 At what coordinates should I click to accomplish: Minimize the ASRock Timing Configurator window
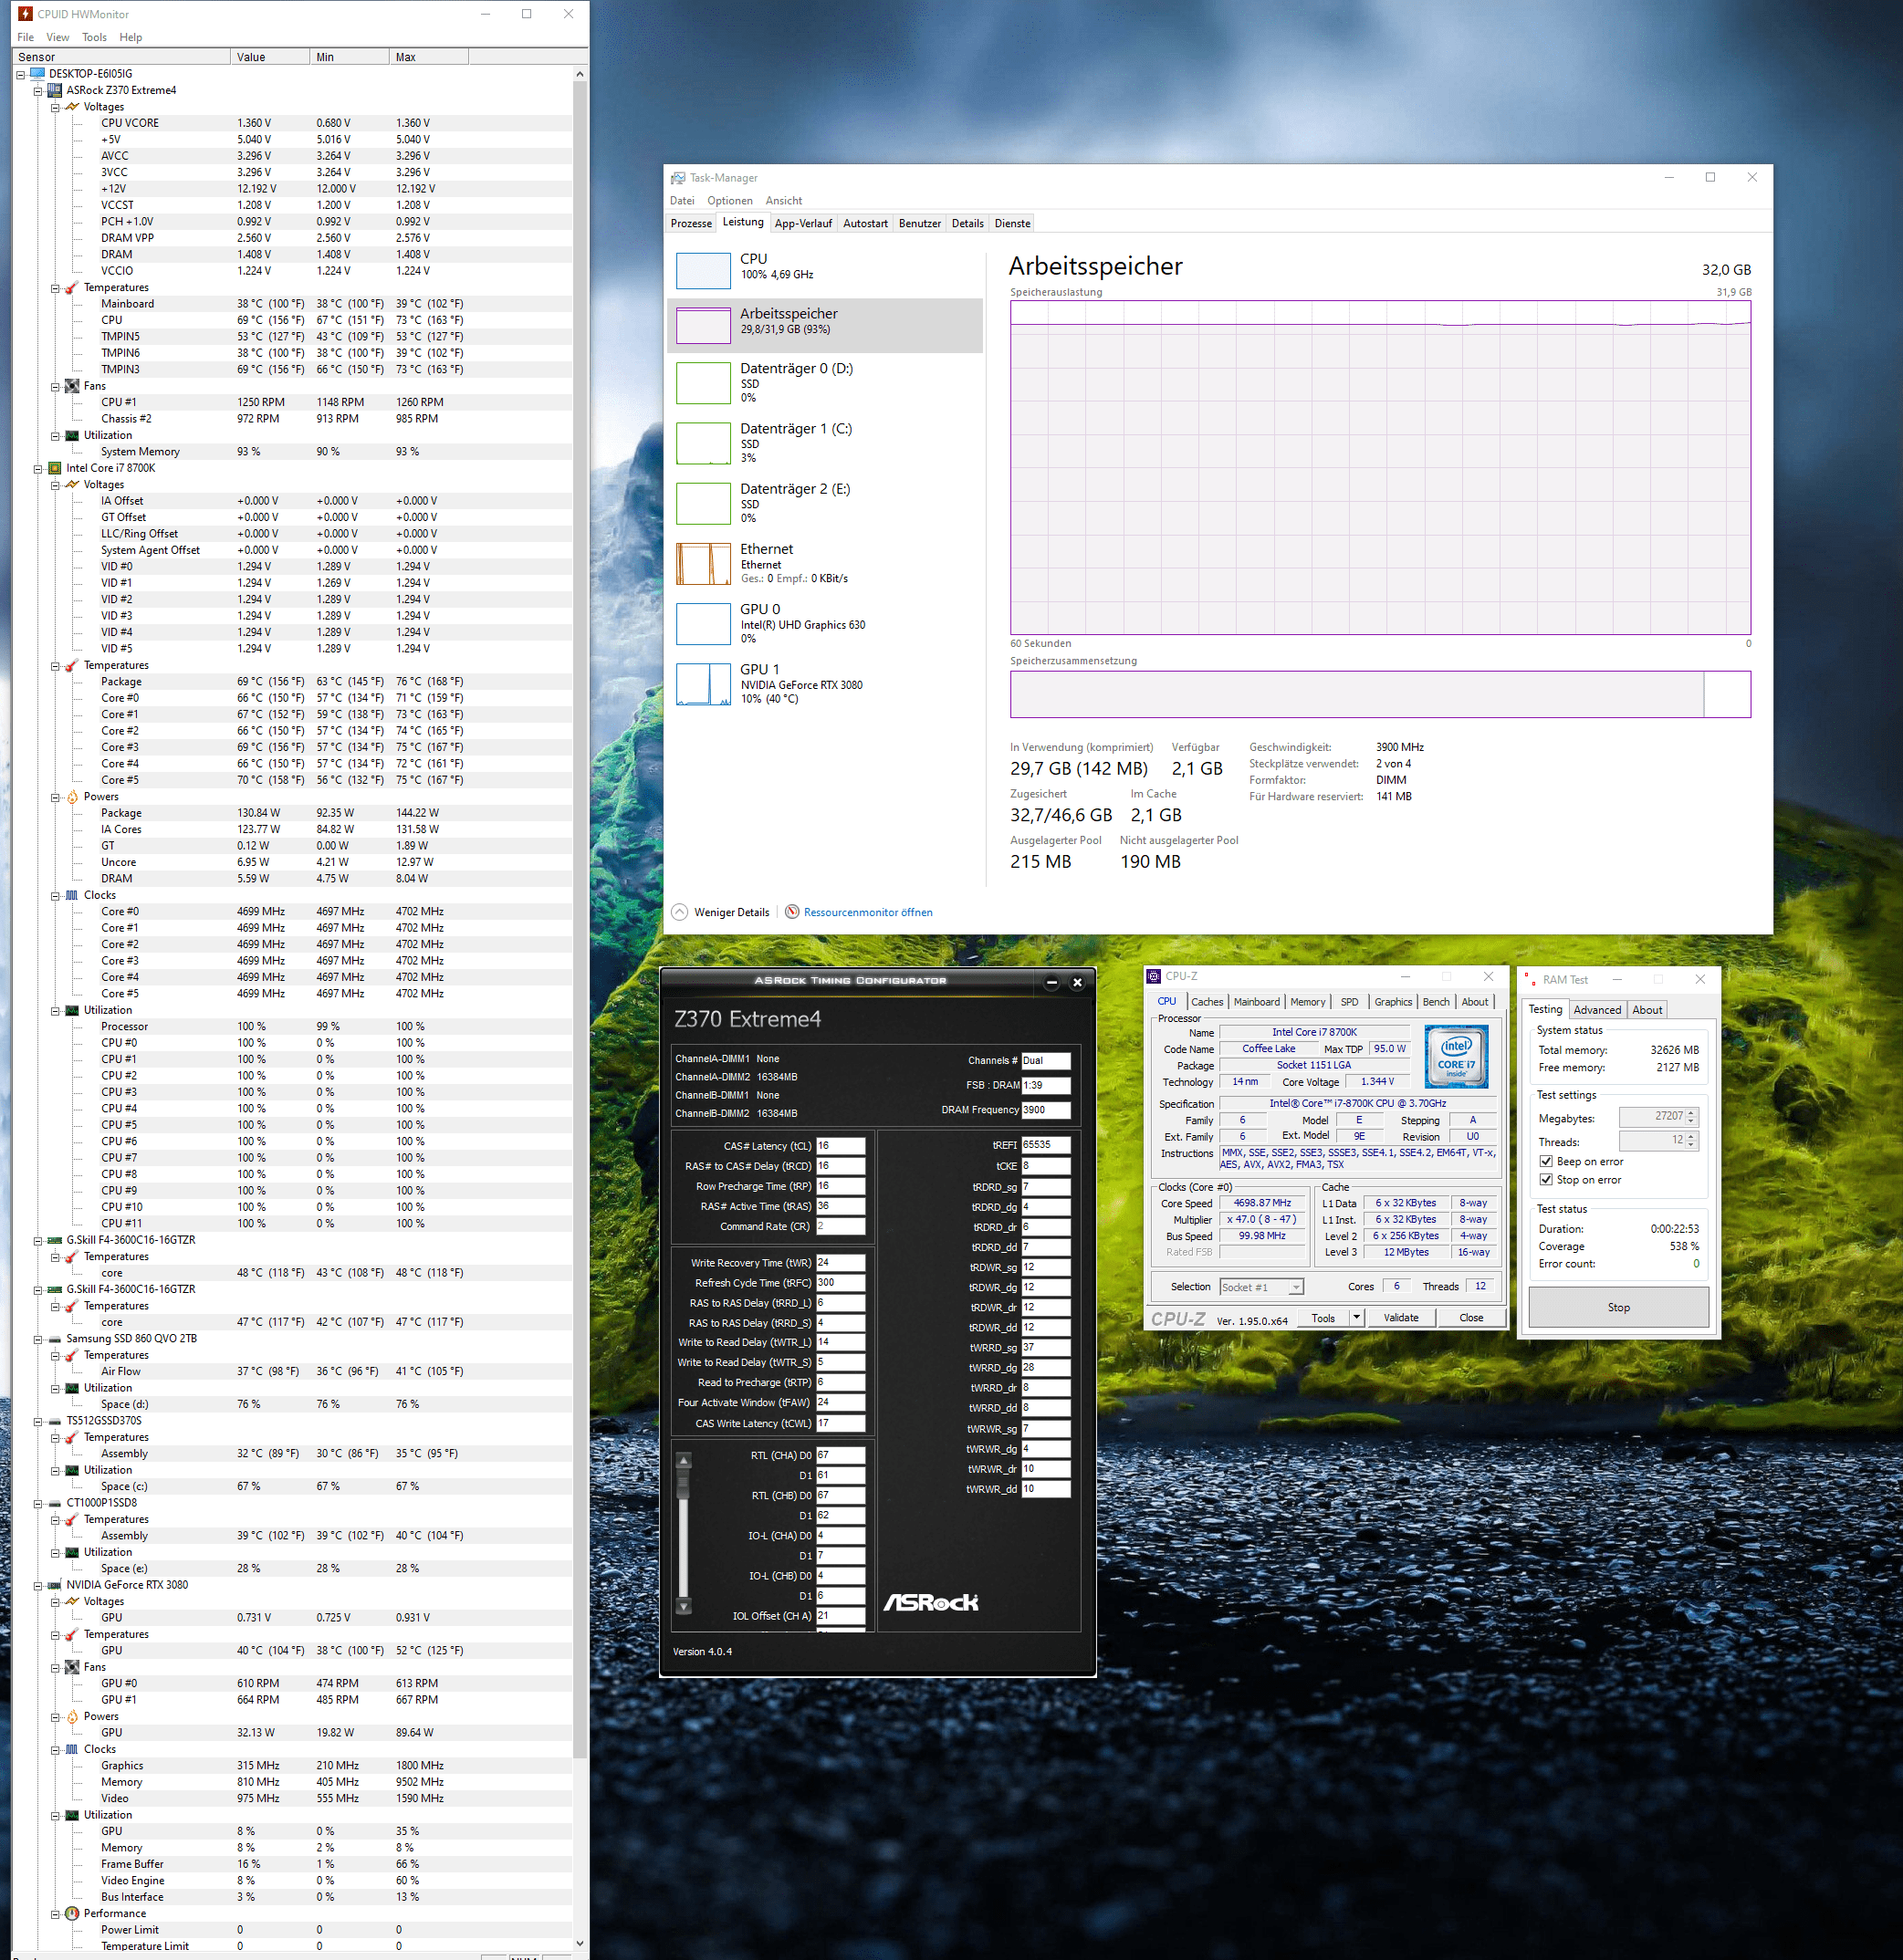(x=1051, y=982)
